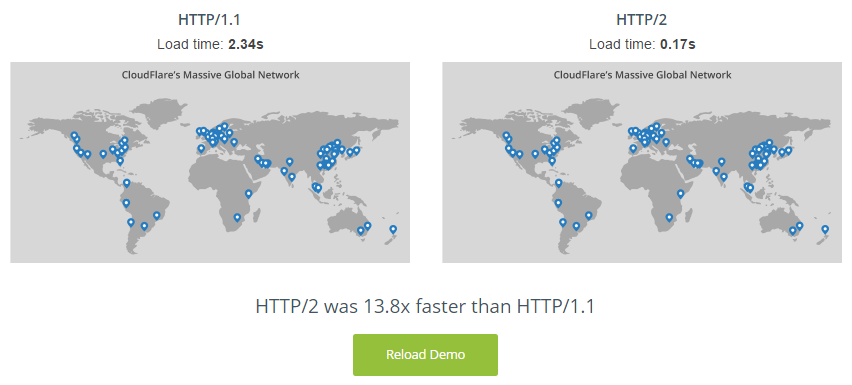Select the HTTP/1.1 heading
The width and height of the screenshot is (852, 385).
[209, 21]
